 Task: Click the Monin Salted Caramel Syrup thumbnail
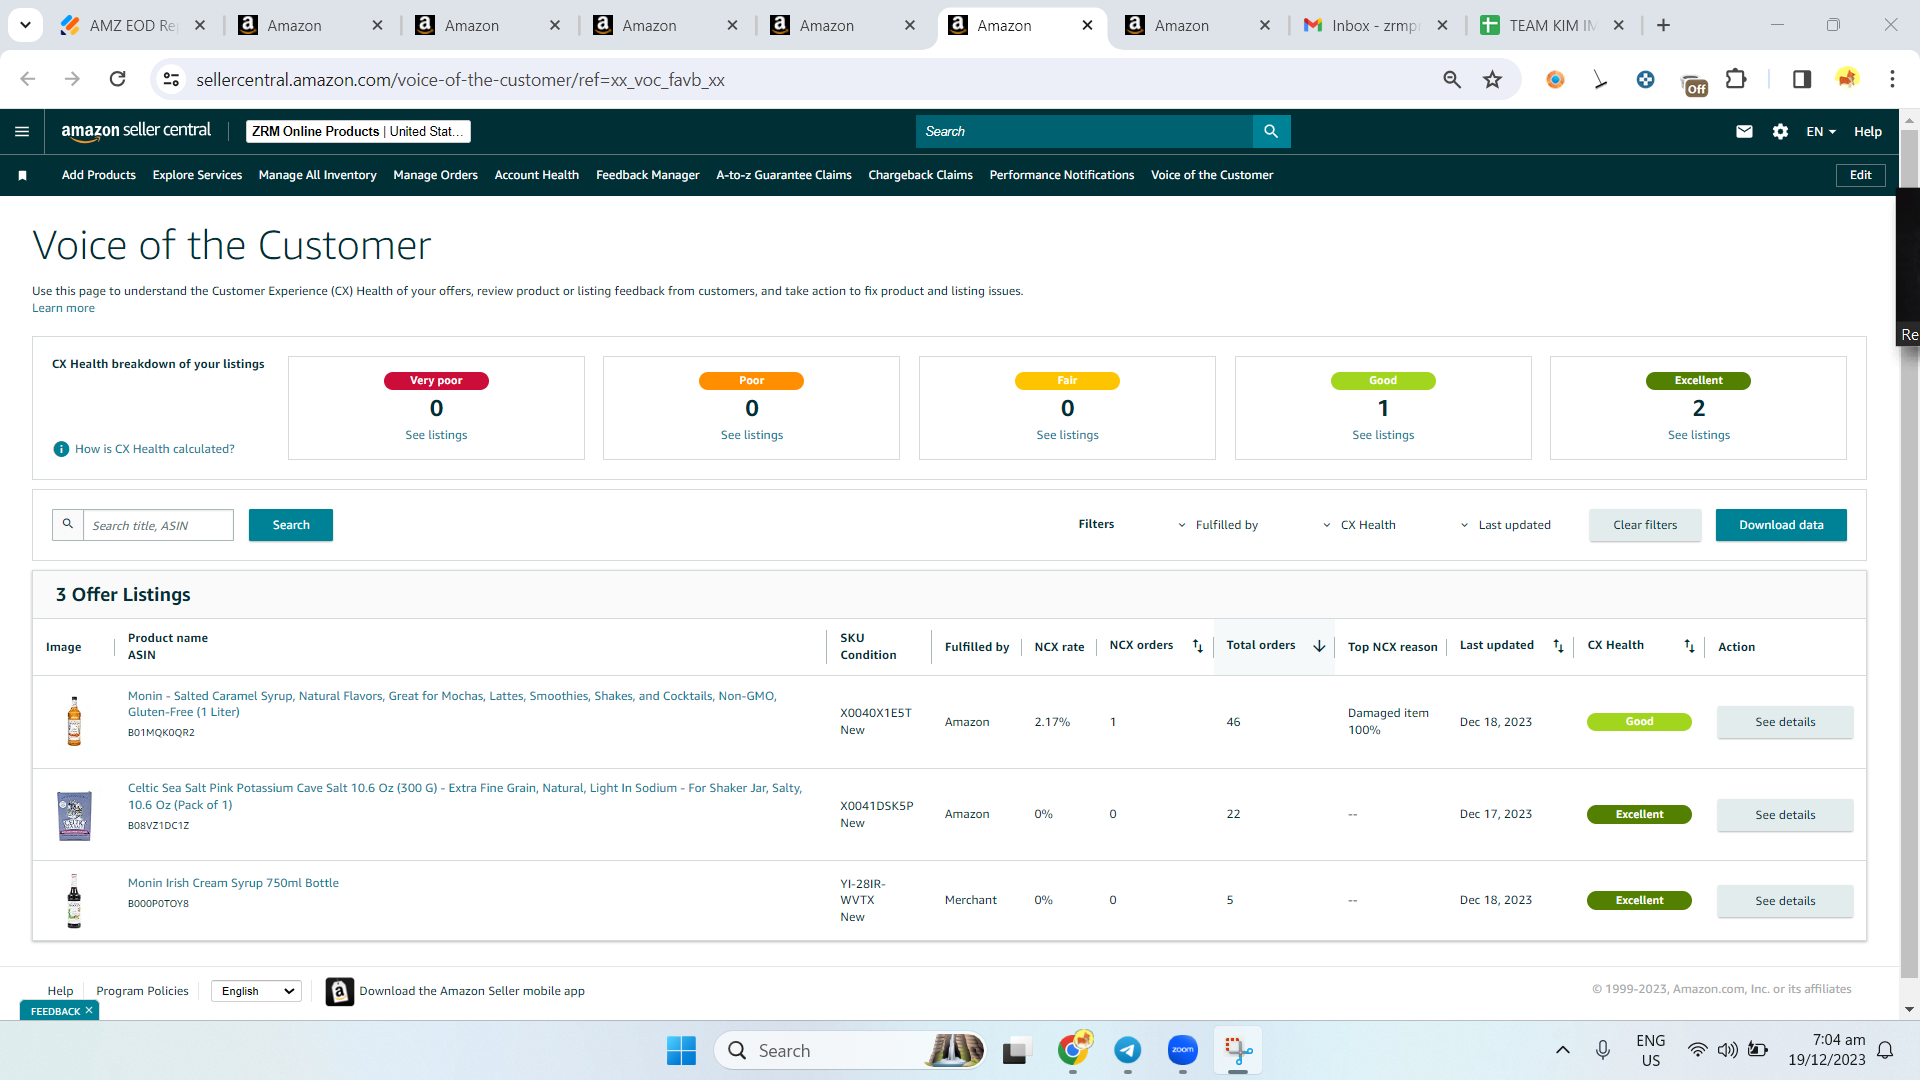(74, 721)
